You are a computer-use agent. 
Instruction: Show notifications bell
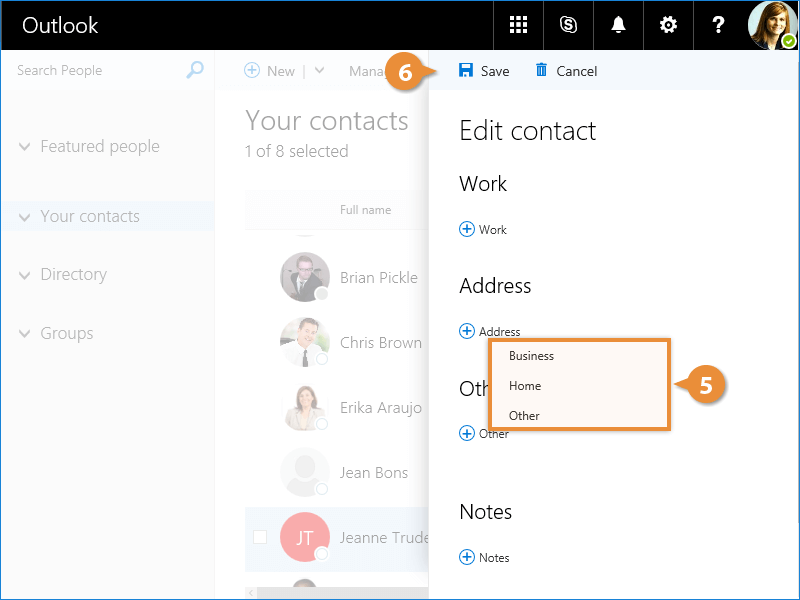(618, 25)
